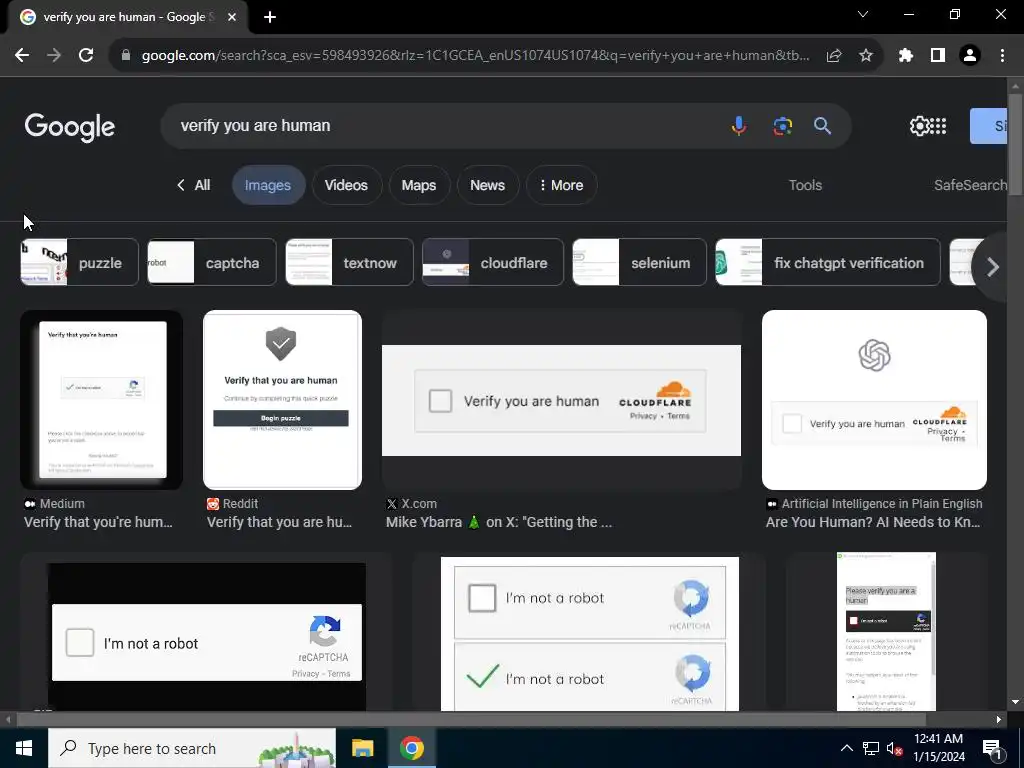Open the Google apps grid
1024x768 pixels.
[938, 125]
